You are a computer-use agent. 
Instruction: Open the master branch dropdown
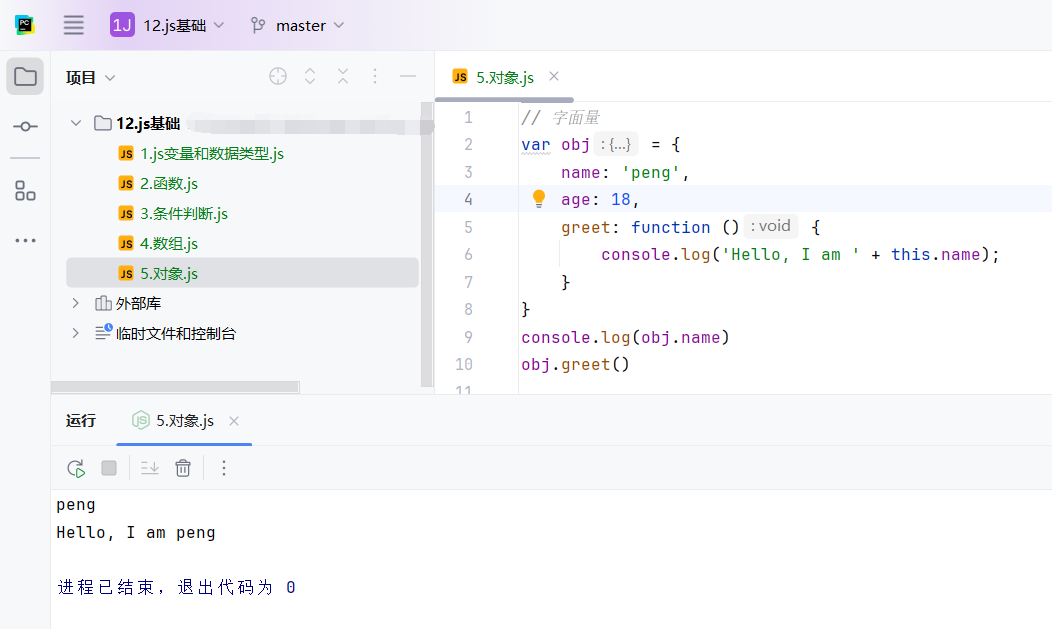[x=297, y=25]
